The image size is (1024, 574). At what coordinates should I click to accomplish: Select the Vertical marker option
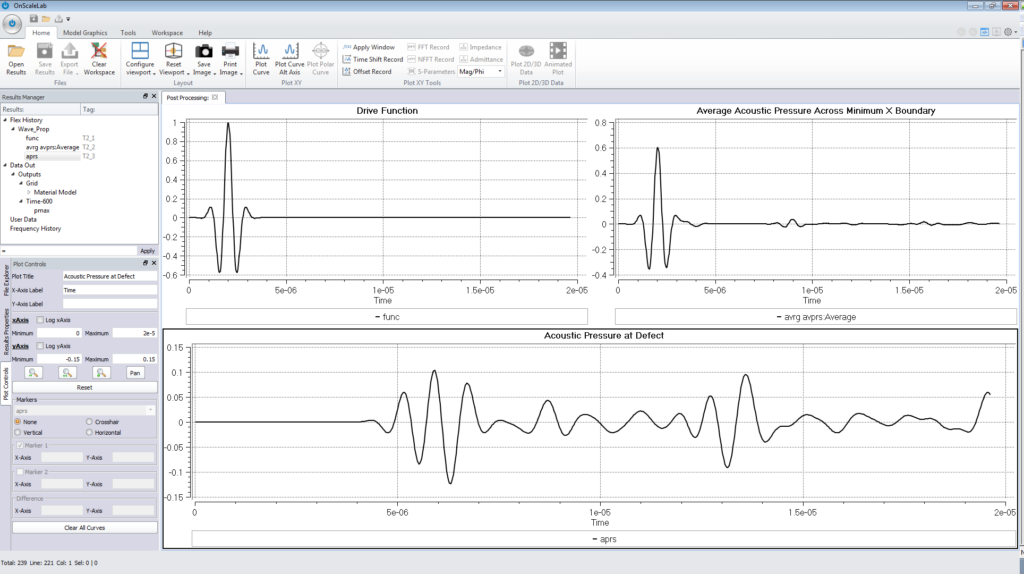(18, 432)
